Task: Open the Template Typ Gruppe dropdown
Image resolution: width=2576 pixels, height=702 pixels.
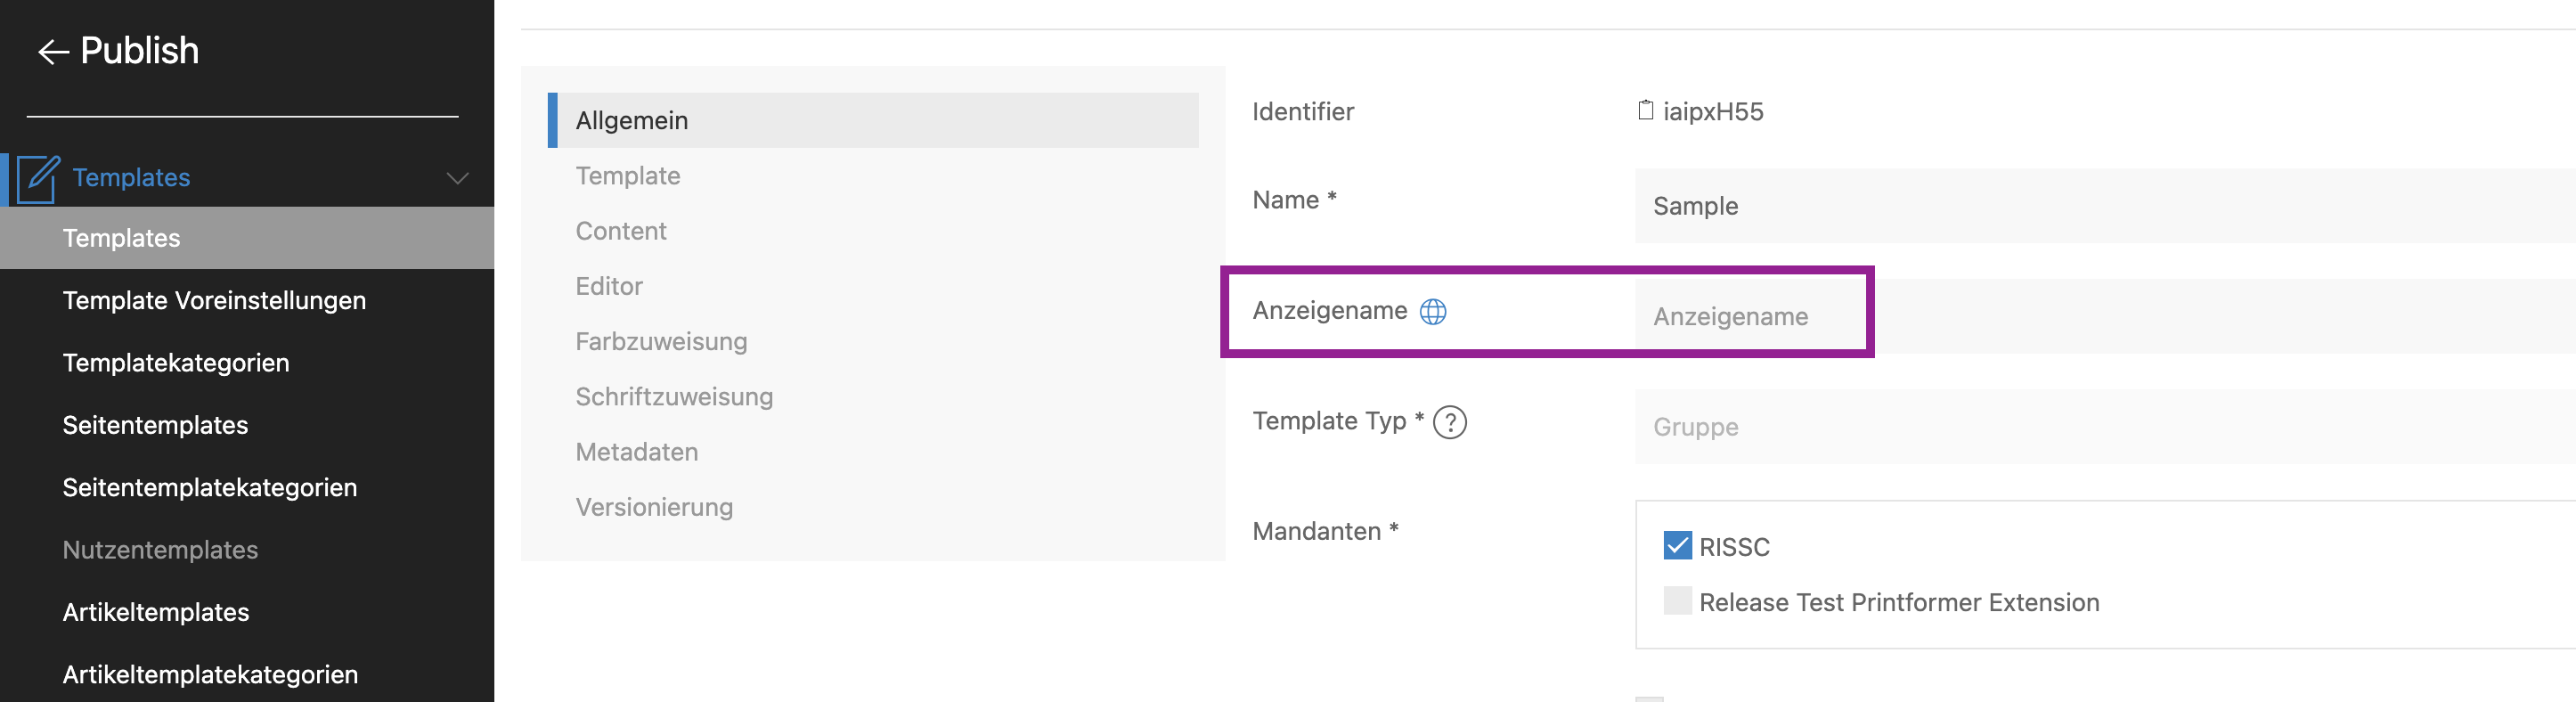Action: [x=2100, y=427]
